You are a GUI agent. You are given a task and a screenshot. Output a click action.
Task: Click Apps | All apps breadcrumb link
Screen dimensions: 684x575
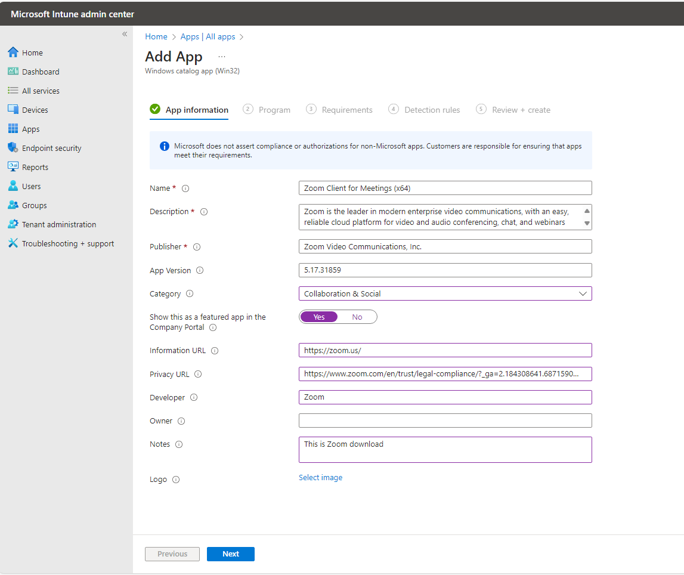[207, 37]
